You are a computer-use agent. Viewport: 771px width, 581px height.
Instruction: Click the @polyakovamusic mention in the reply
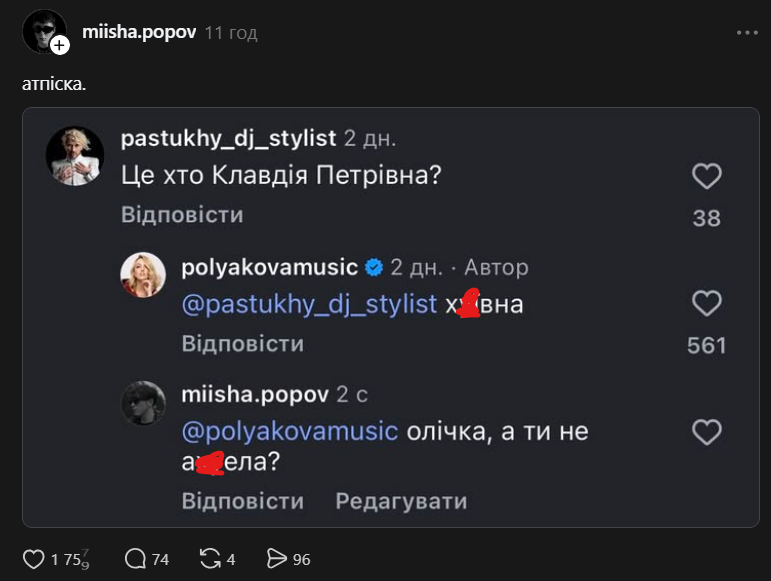pyautogui.click(x=290, y=432)
